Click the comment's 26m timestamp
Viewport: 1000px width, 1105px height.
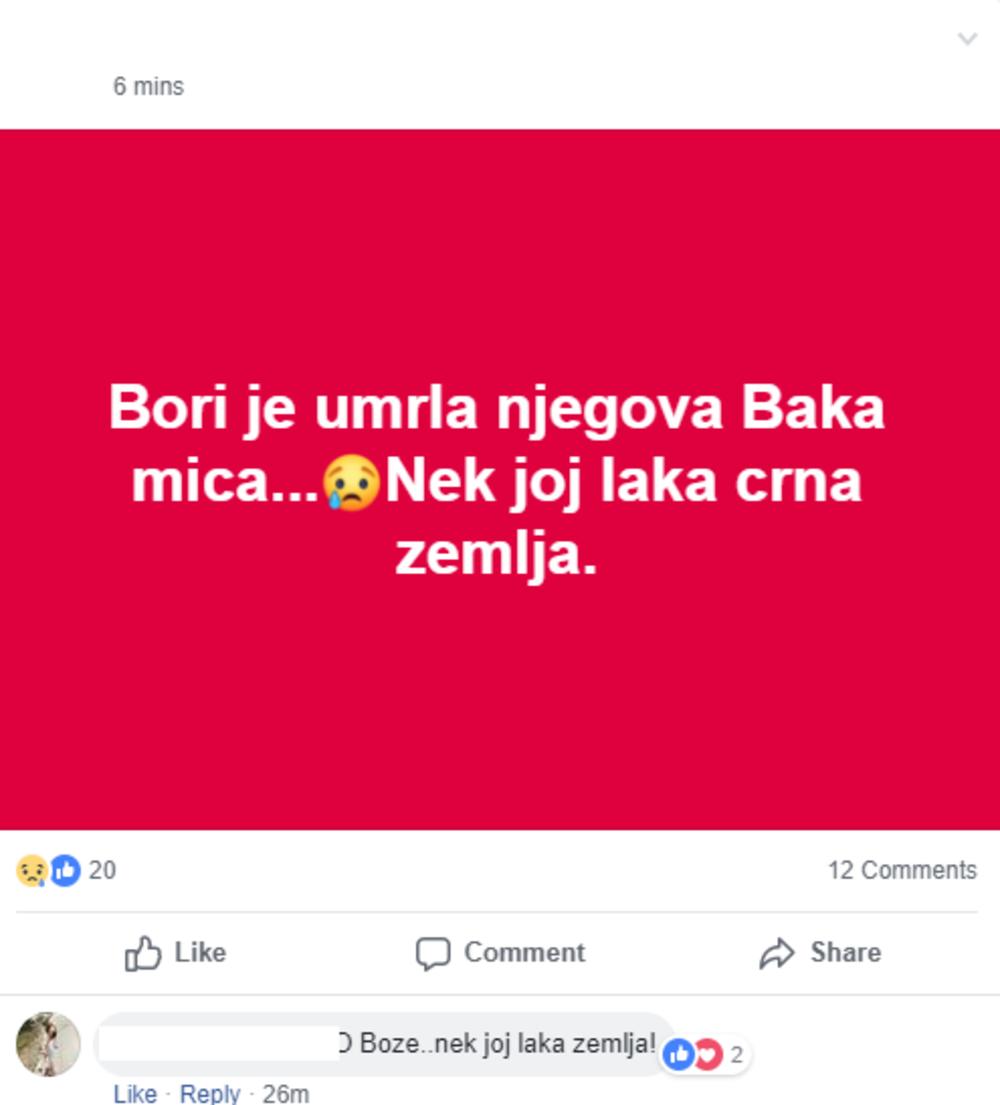pyautogui.click(x=285, y=1093)
